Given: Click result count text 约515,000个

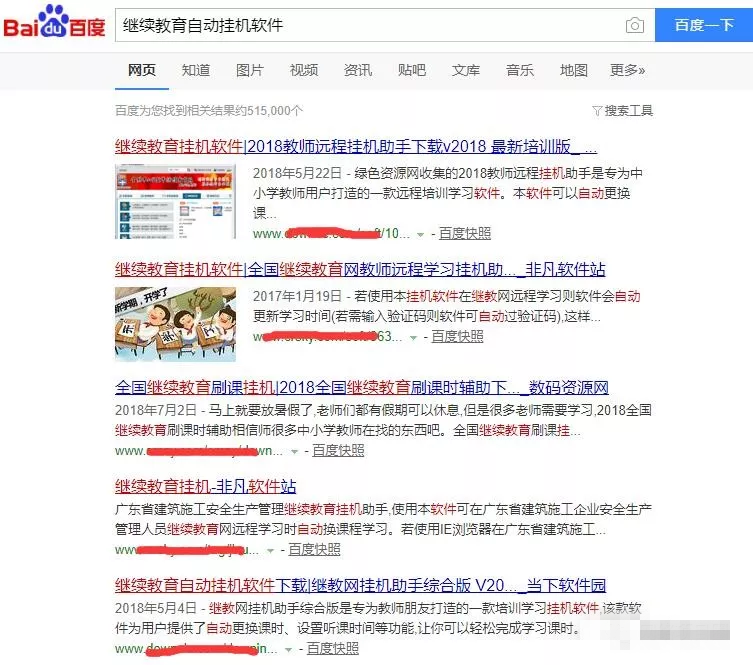Looking at the screenshot, I should pyautogui.click(x=268, y=111).
